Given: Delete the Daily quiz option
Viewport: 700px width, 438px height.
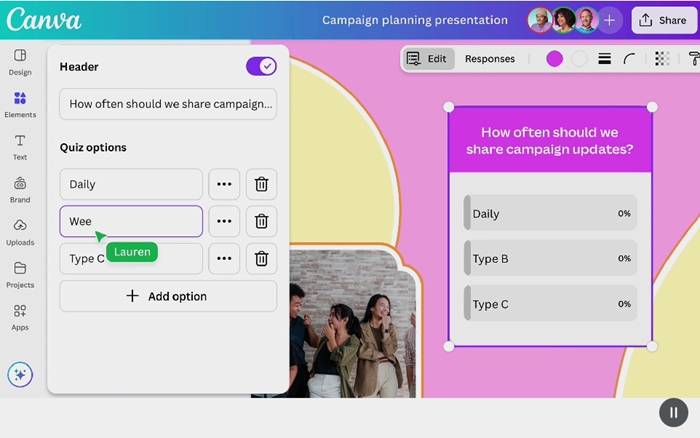Looking at the screenshot, I should coord(261,184).
